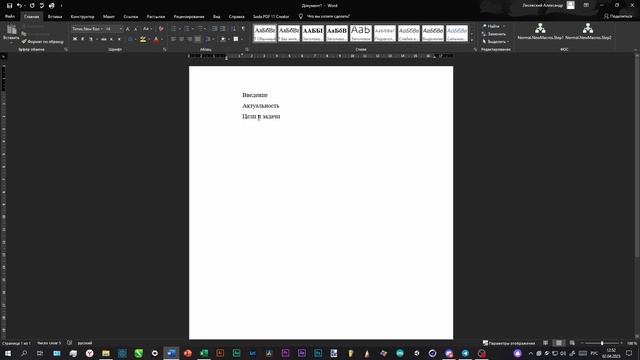Apply yellow text highlight color
The height and width of the screenshot is (360, 640).
click(143, 39)
